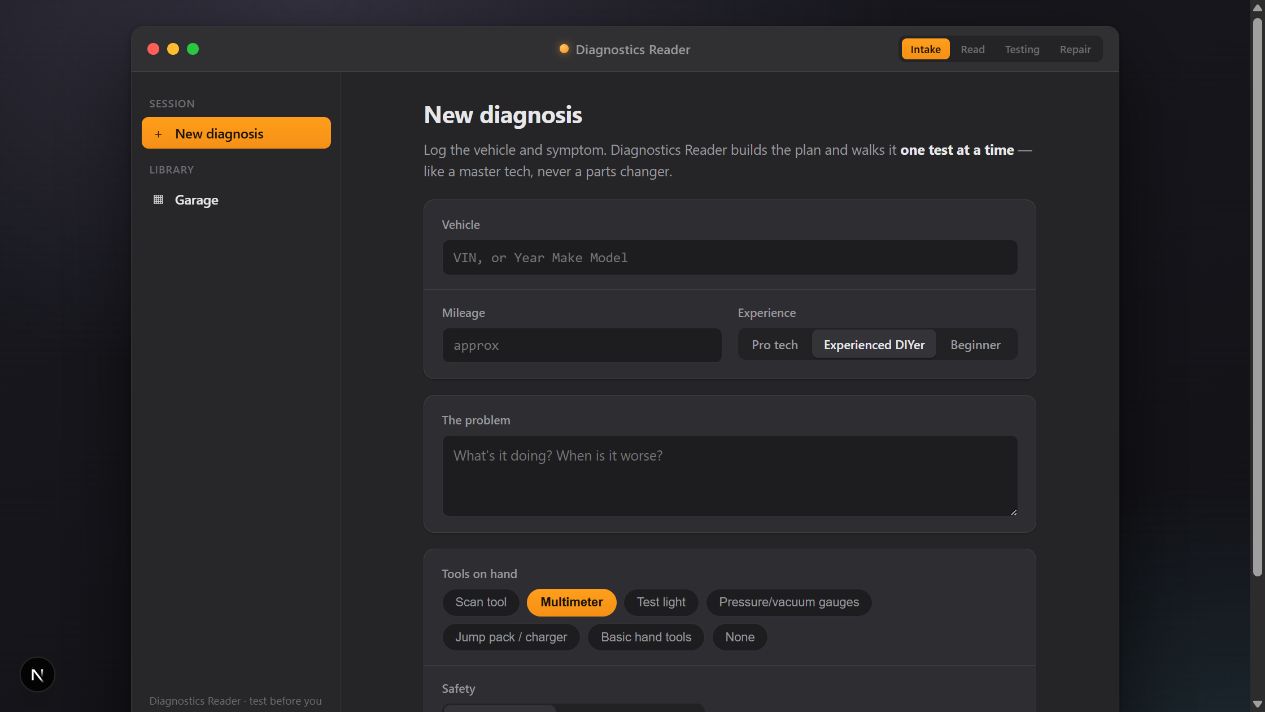The width and height of the screenshot is (1265, 712).
Task: Click the orange dot beside Diagnostics Reader title
Action: point(564,49)
